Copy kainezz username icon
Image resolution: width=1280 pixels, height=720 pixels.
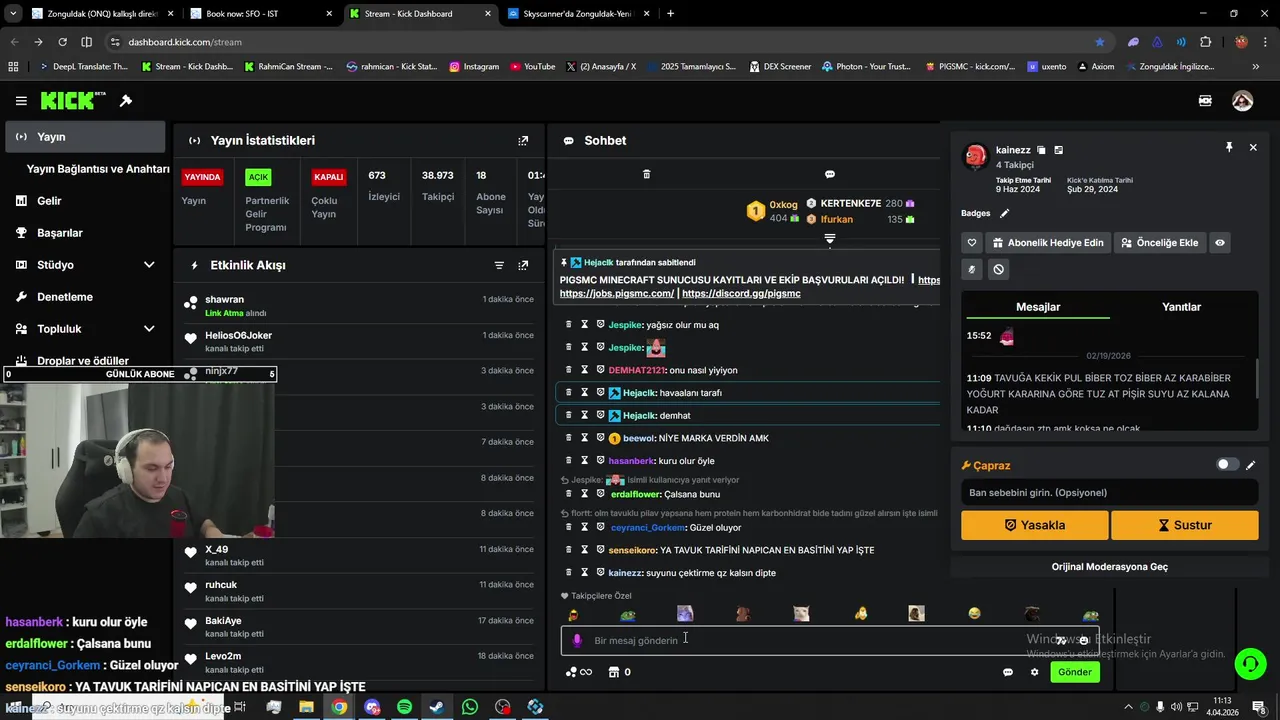(1041, 150)
